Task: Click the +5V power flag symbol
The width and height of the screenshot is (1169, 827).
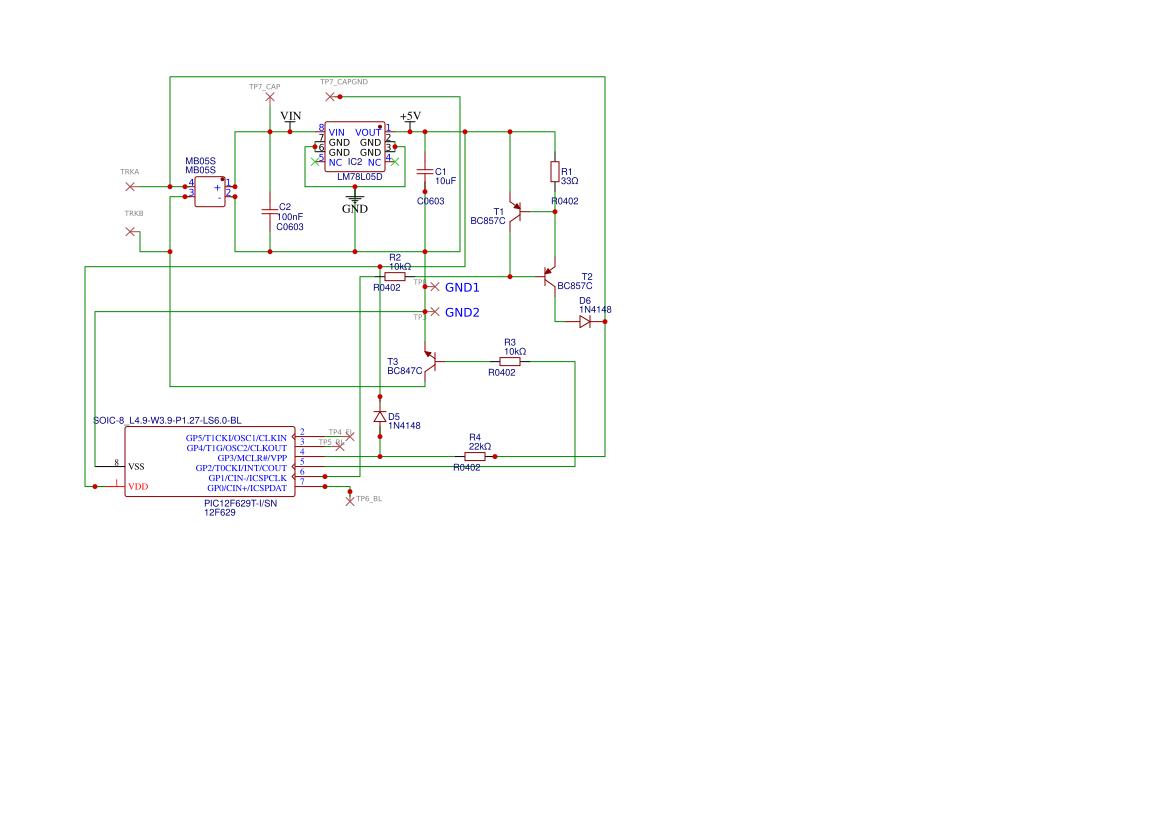Action: tap(410, 119)
